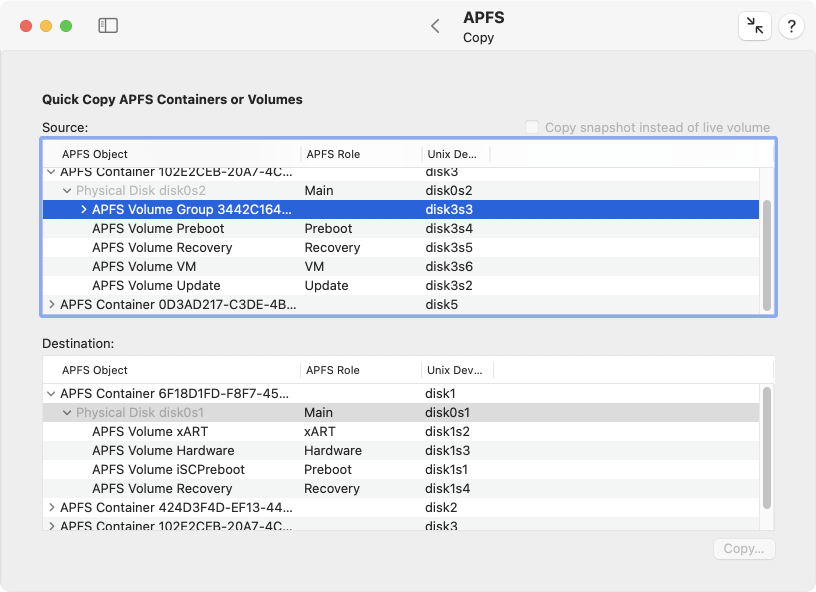816x592 pixels.
Task: Sort source list by APFS Role header
Action: pos(361,154)
